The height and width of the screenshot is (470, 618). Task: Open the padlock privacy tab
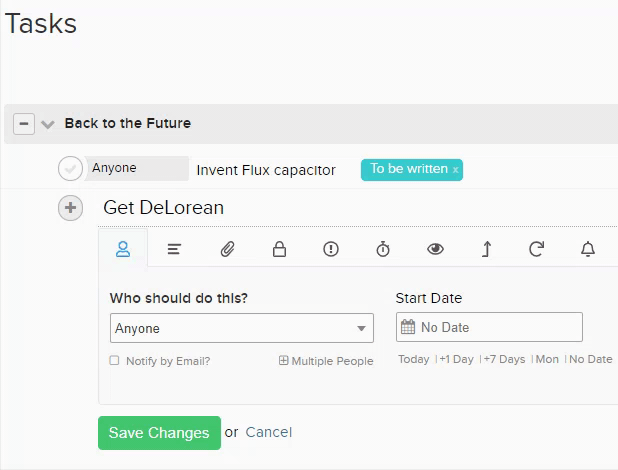279,249
